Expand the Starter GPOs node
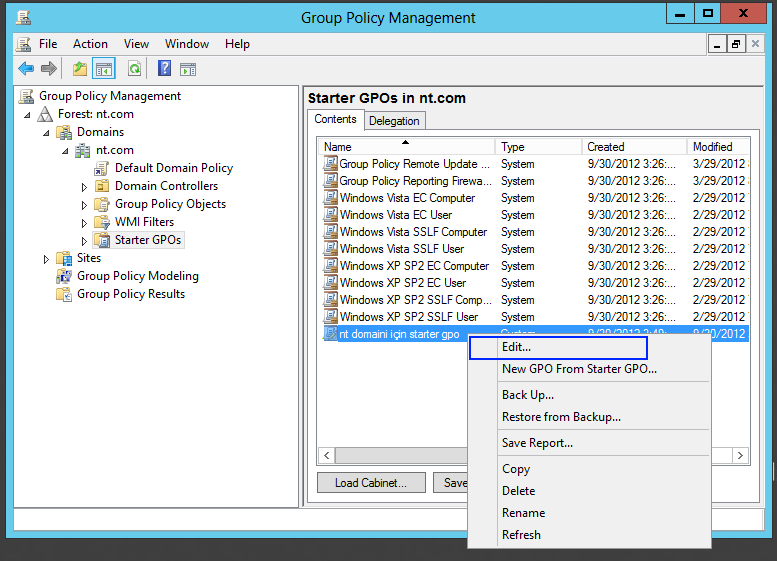Image resolution: width=777 pixels, height=561 pixels. [84, 241]
